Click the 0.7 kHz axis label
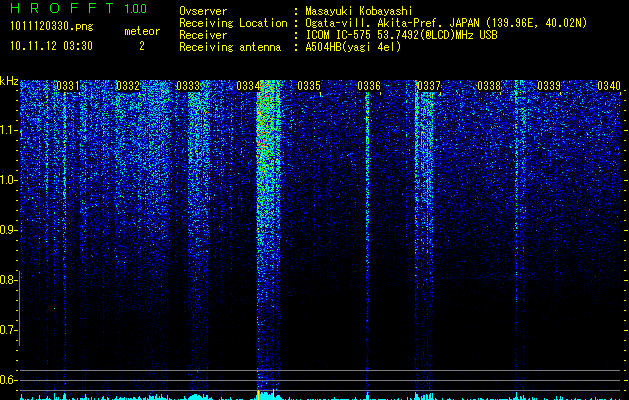 pyautogui.click(x=9, y=330)
